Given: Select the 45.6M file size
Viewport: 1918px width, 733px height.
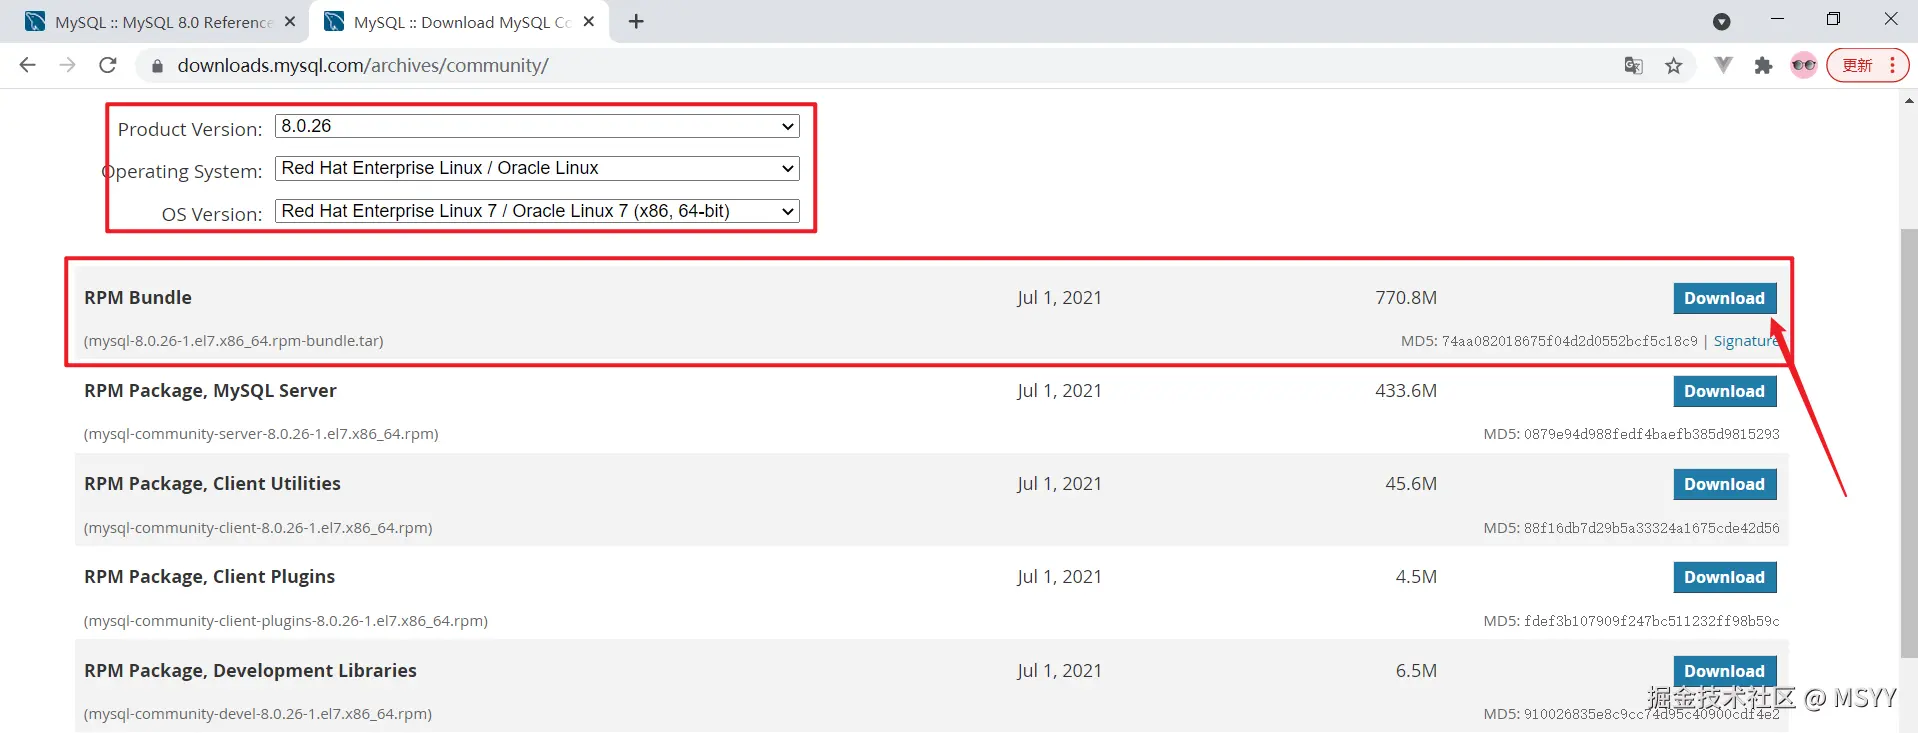Looking at the screenshot, I should (x=1411, y=484).
